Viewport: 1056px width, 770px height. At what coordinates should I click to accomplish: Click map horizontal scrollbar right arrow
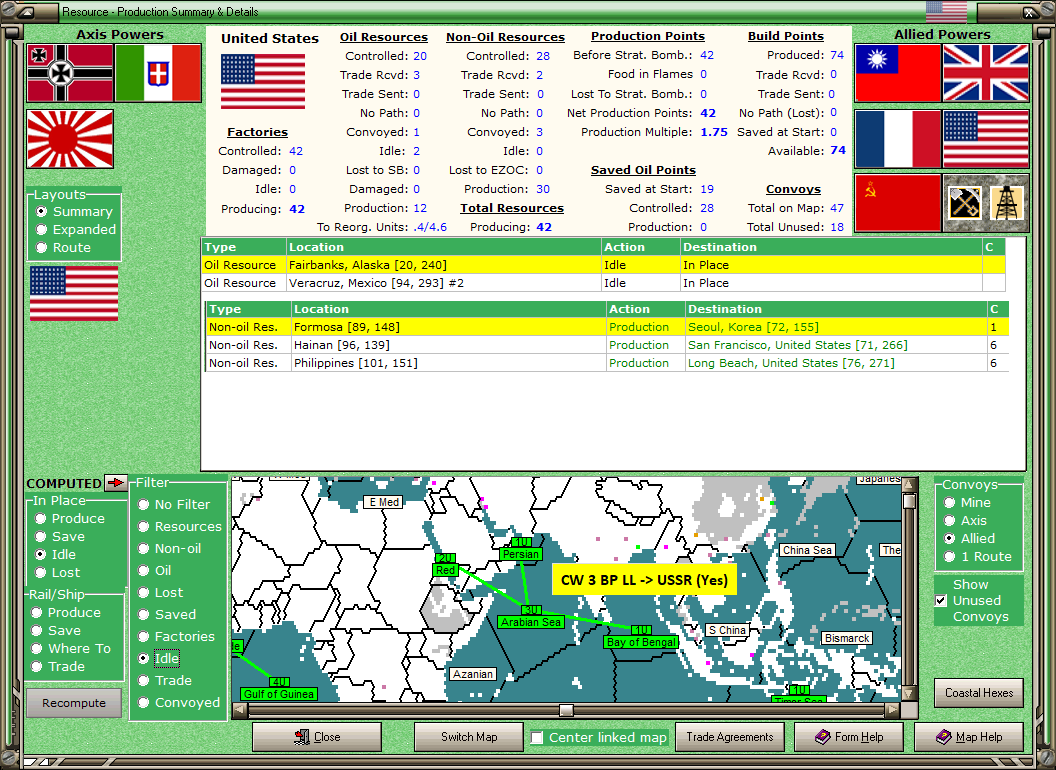click(x=892, y=710)
